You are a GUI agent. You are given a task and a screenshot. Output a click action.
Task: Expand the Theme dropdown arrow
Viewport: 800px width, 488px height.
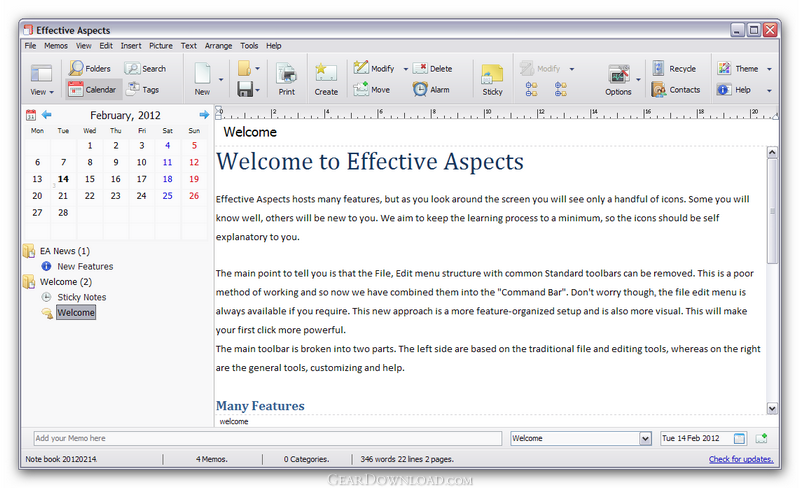click(769, 69)
